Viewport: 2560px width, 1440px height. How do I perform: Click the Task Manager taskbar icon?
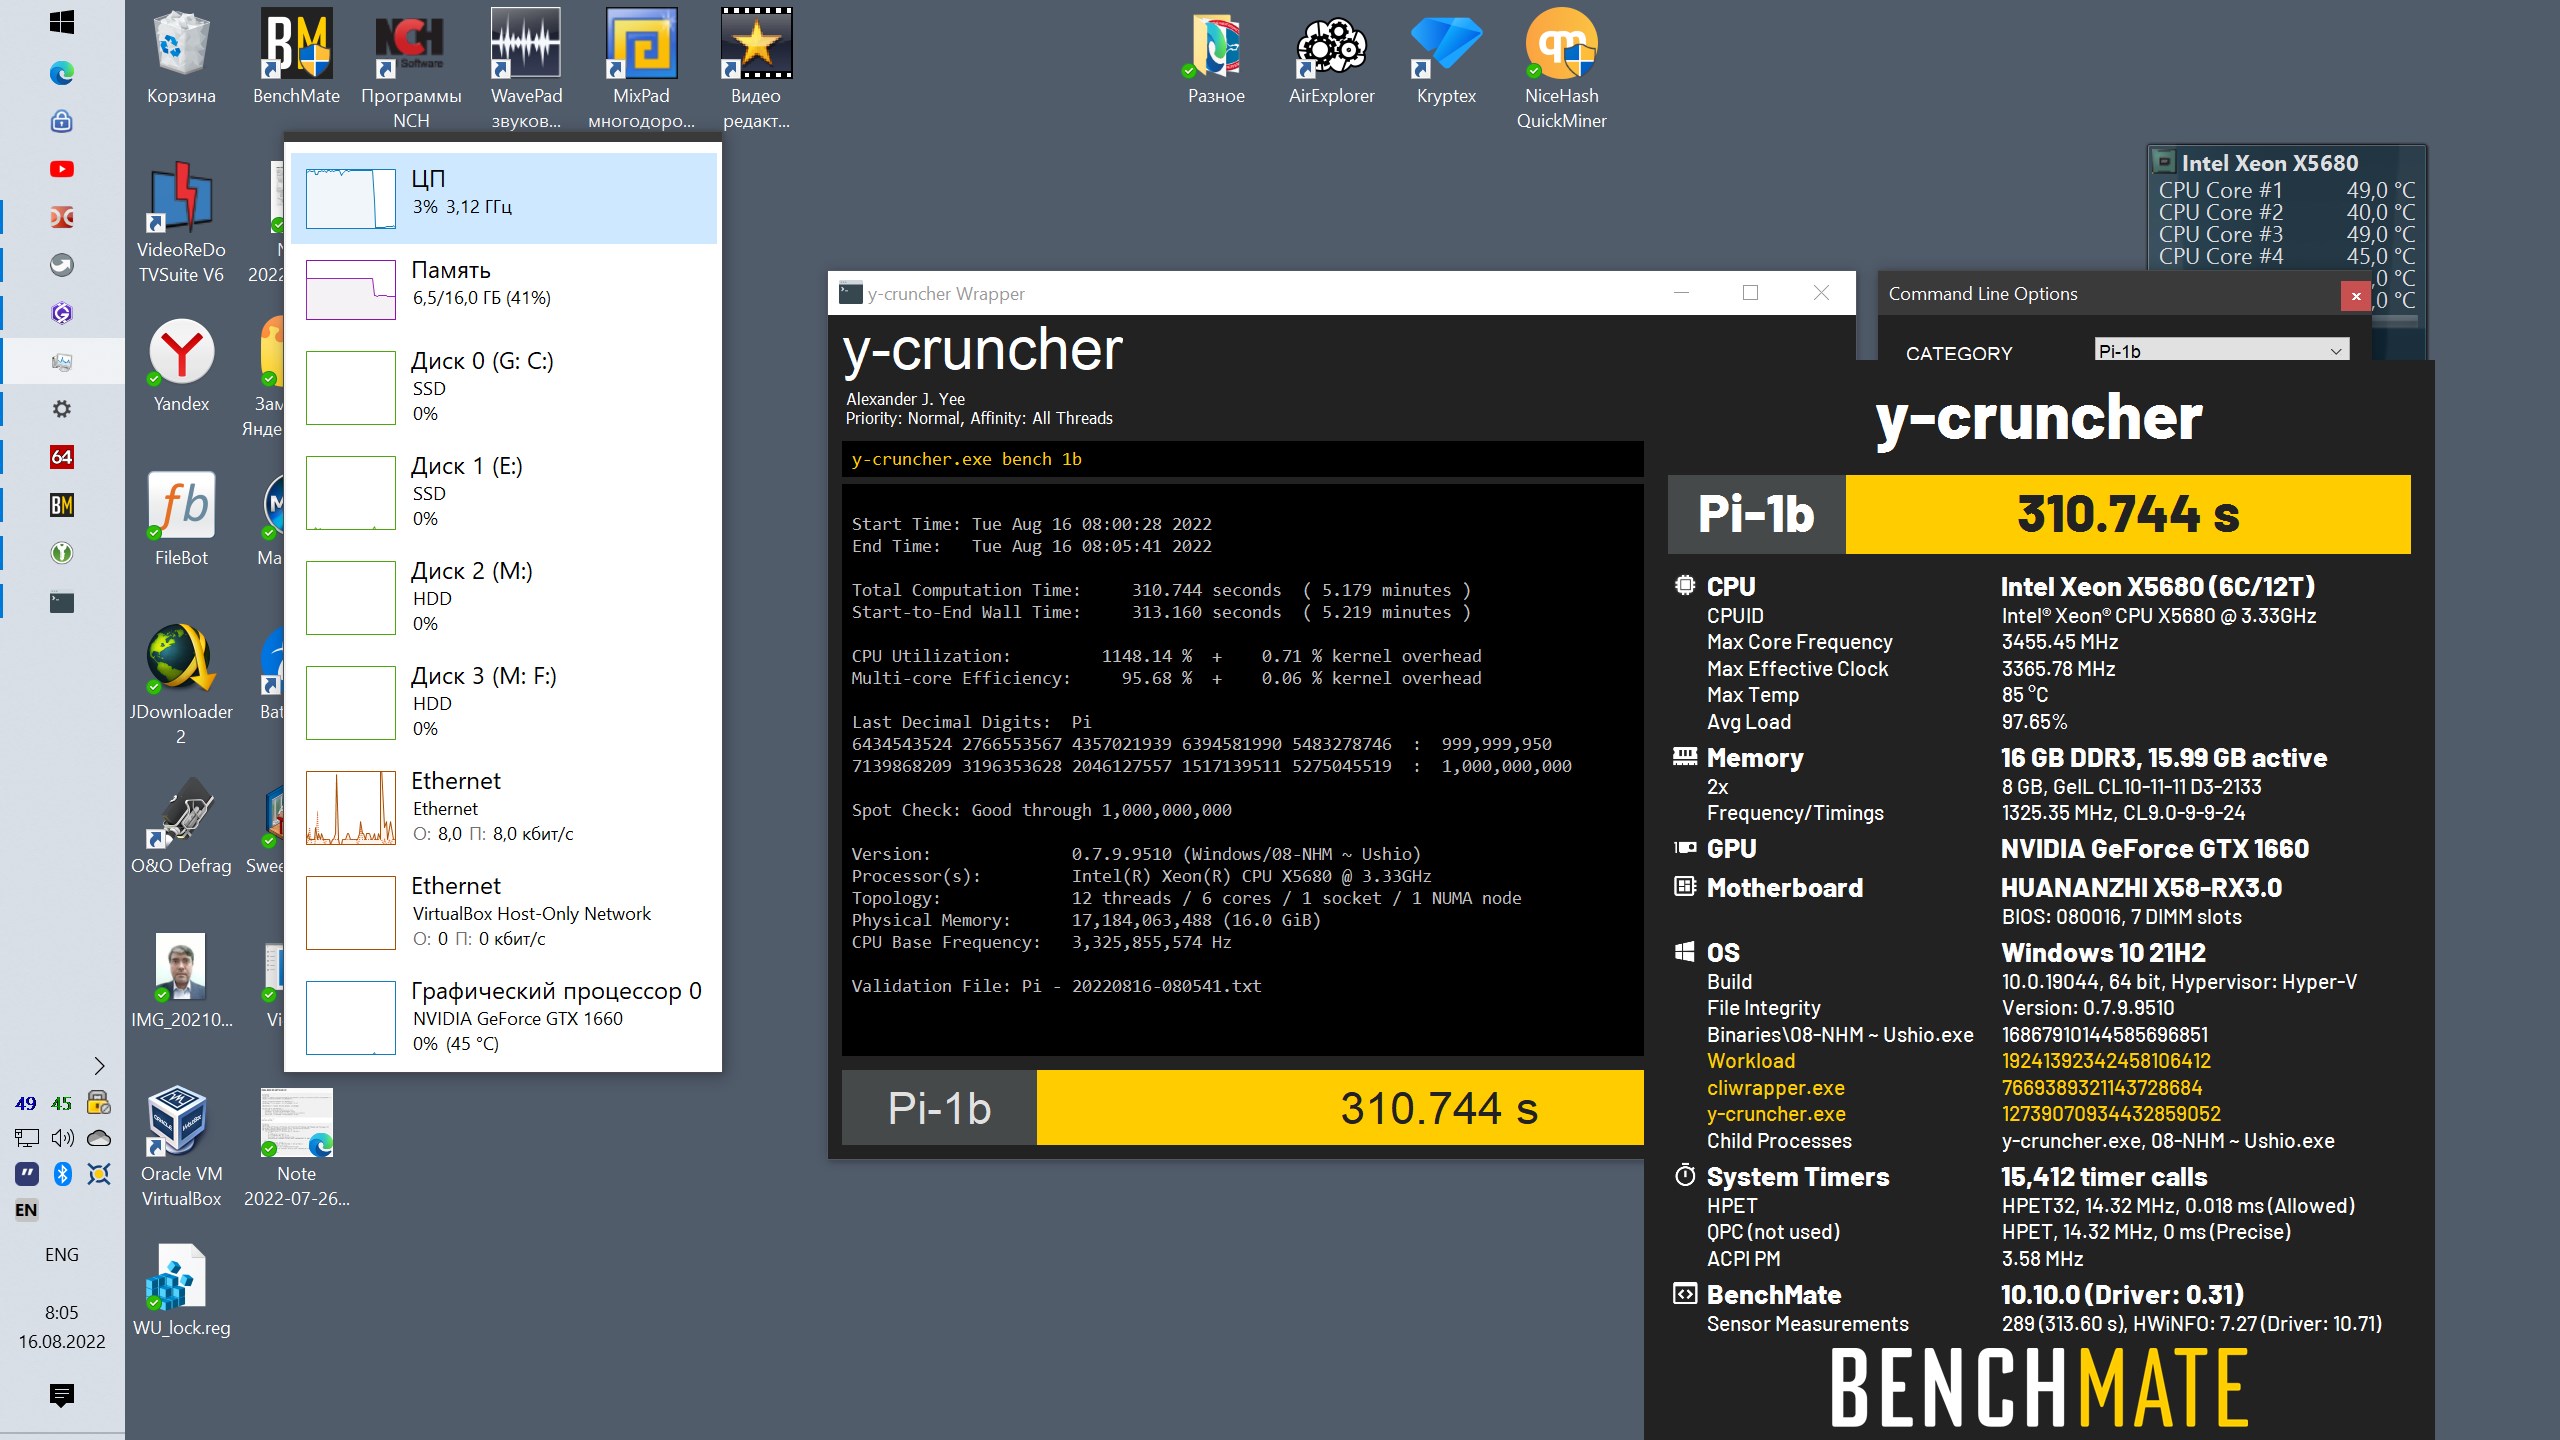[62, 361]
